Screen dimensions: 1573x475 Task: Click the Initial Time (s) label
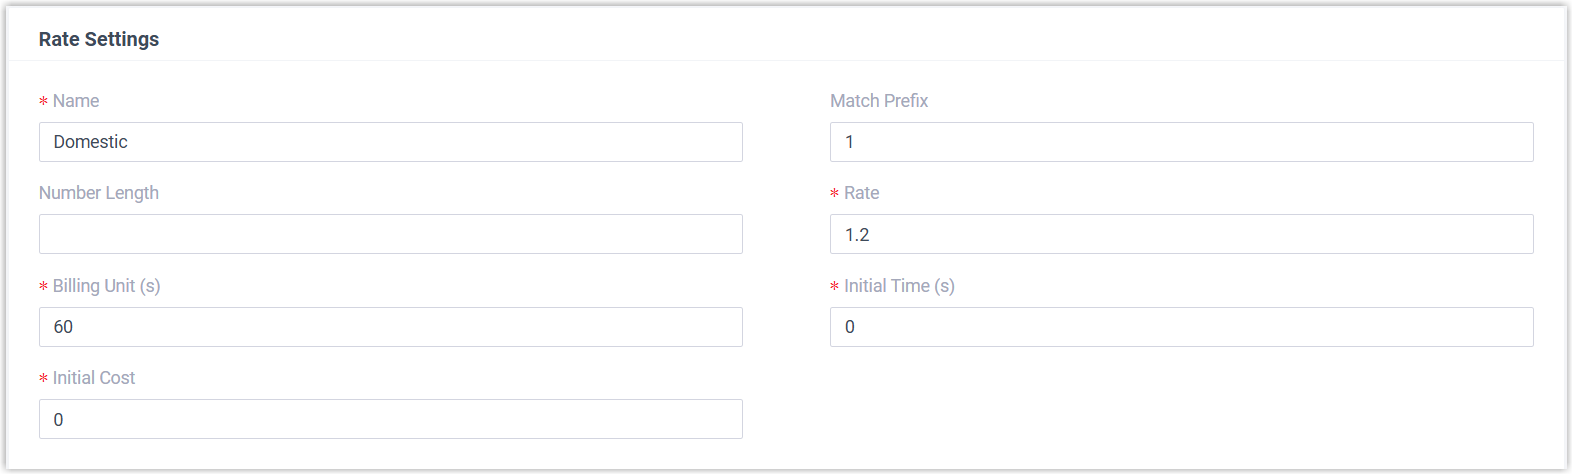(899, 286)
